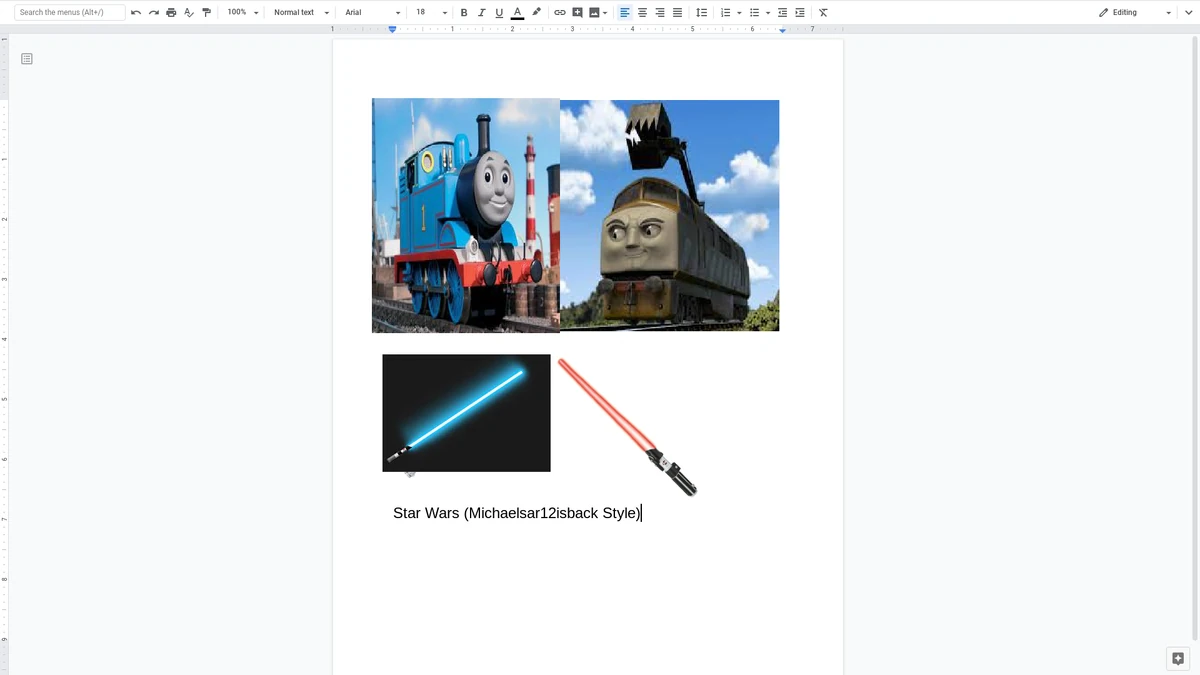Screen dimensions: 1200x675
Task: Toggle bold formatting
Action: [463, 12]
